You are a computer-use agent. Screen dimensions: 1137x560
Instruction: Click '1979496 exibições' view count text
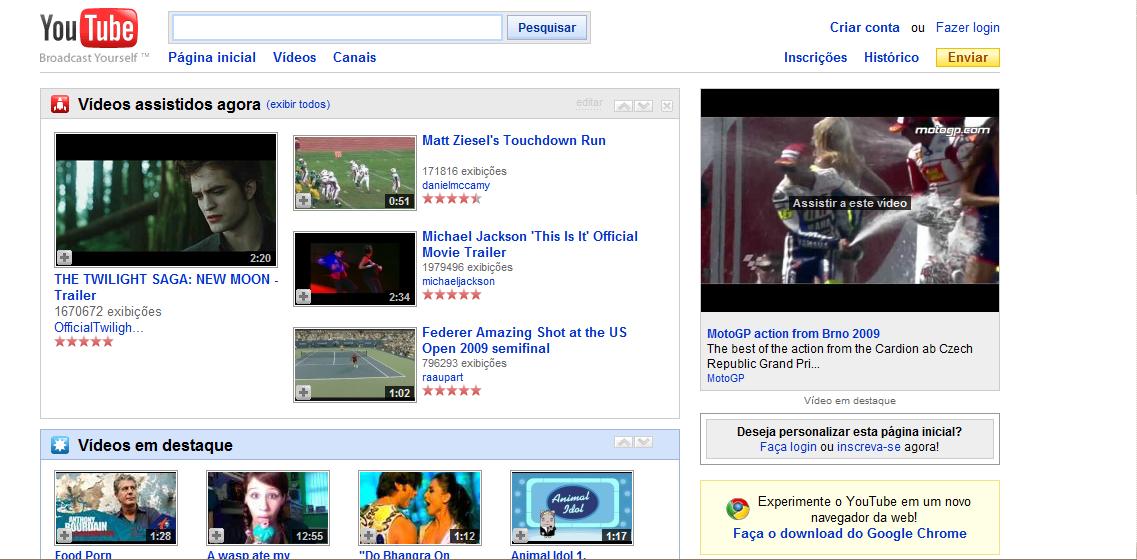[468, 268]
